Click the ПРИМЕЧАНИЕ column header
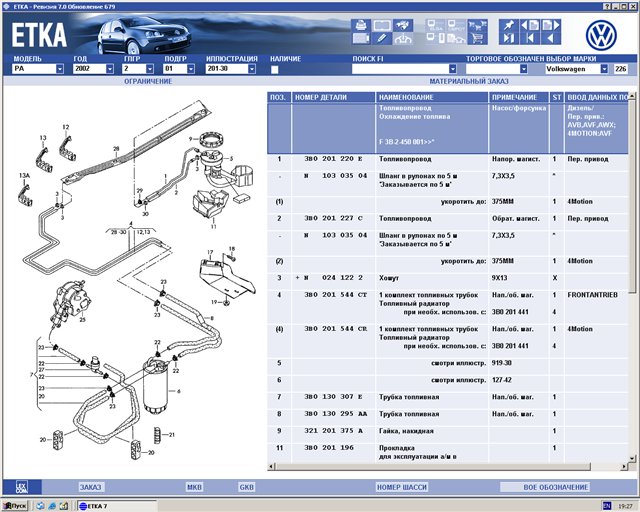Image resolution: width=640 pixels, height=512 pixels. pyautogui.click(x=519, y=97)
